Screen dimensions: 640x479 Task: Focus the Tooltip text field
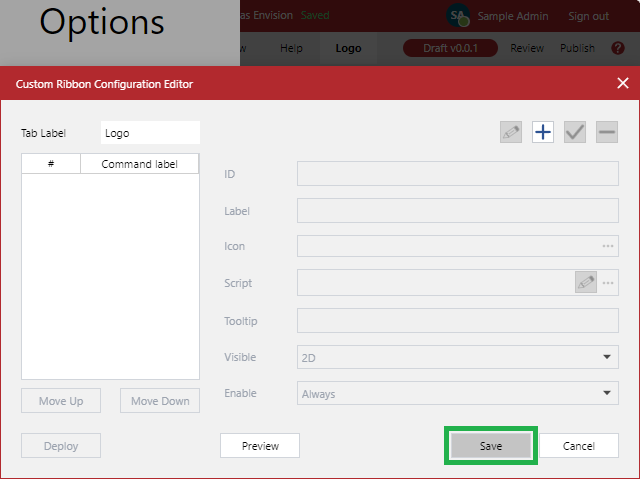point(457,320)
